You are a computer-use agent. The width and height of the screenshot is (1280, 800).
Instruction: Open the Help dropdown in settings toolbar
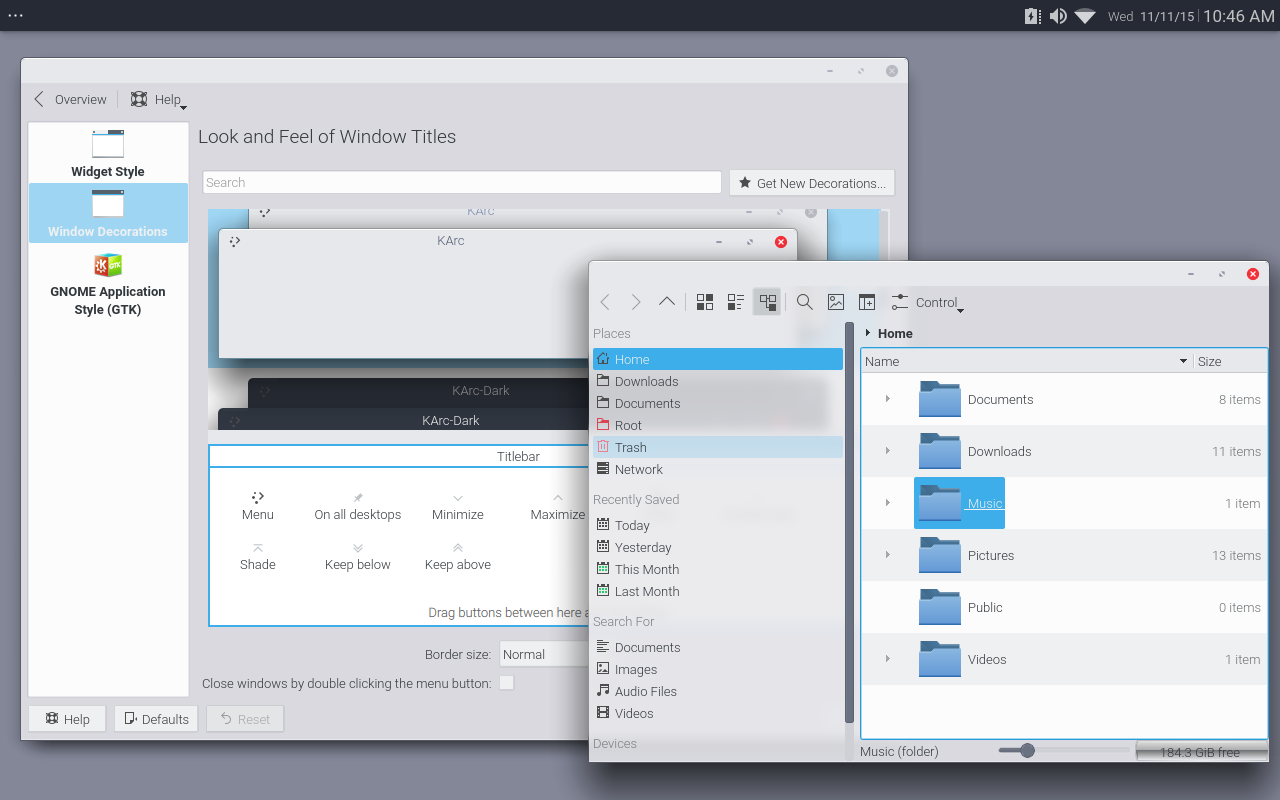[158, 99]
